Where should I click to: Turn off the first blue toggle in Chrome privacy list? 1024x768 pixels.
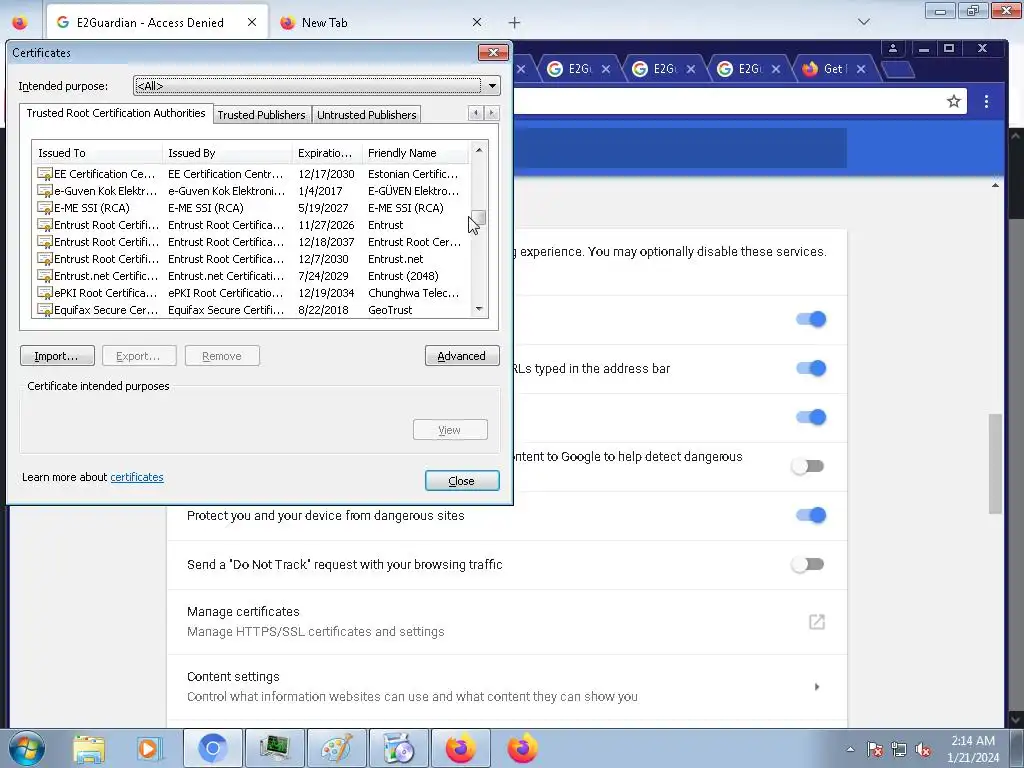tap(810, 319)
